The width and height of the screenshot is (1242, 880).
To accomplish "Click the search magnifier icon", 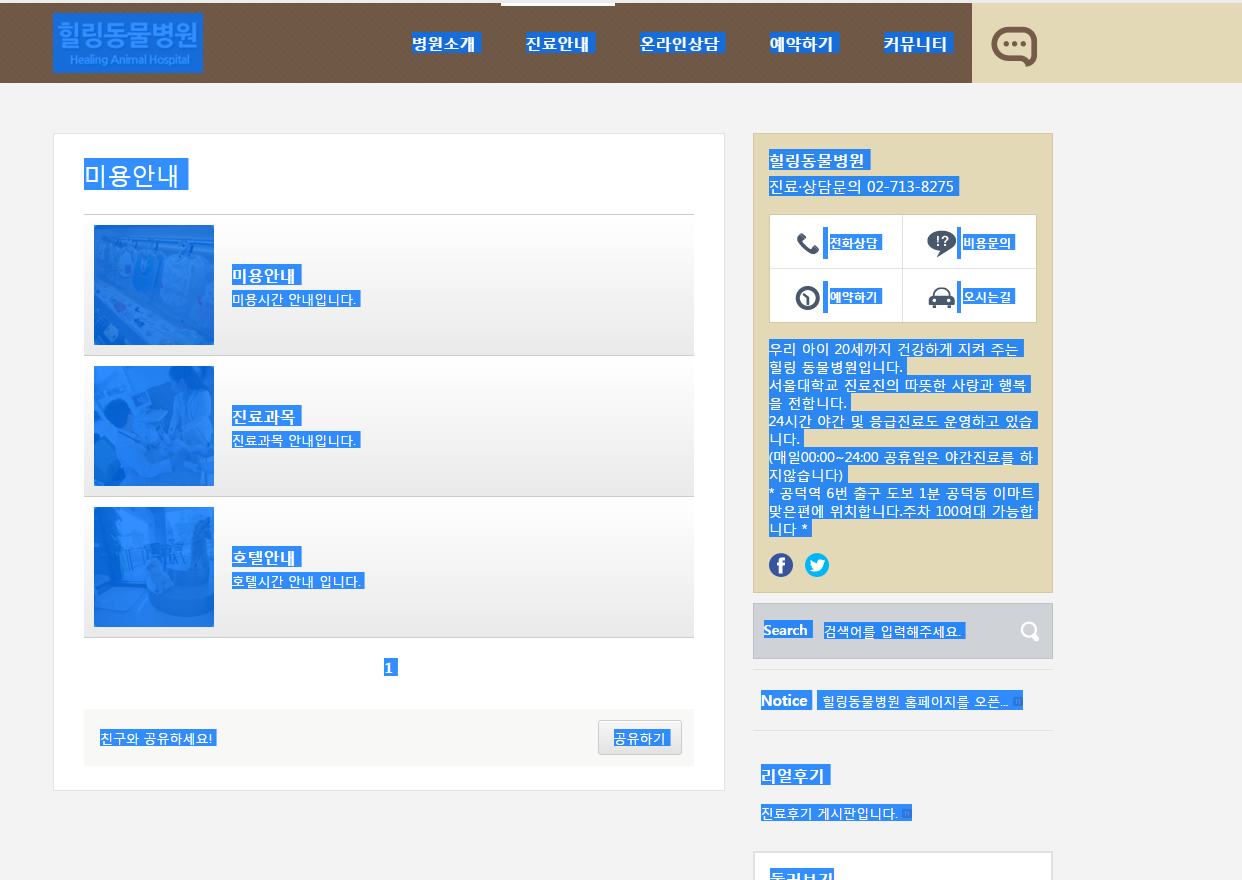I will point(1030,631).
